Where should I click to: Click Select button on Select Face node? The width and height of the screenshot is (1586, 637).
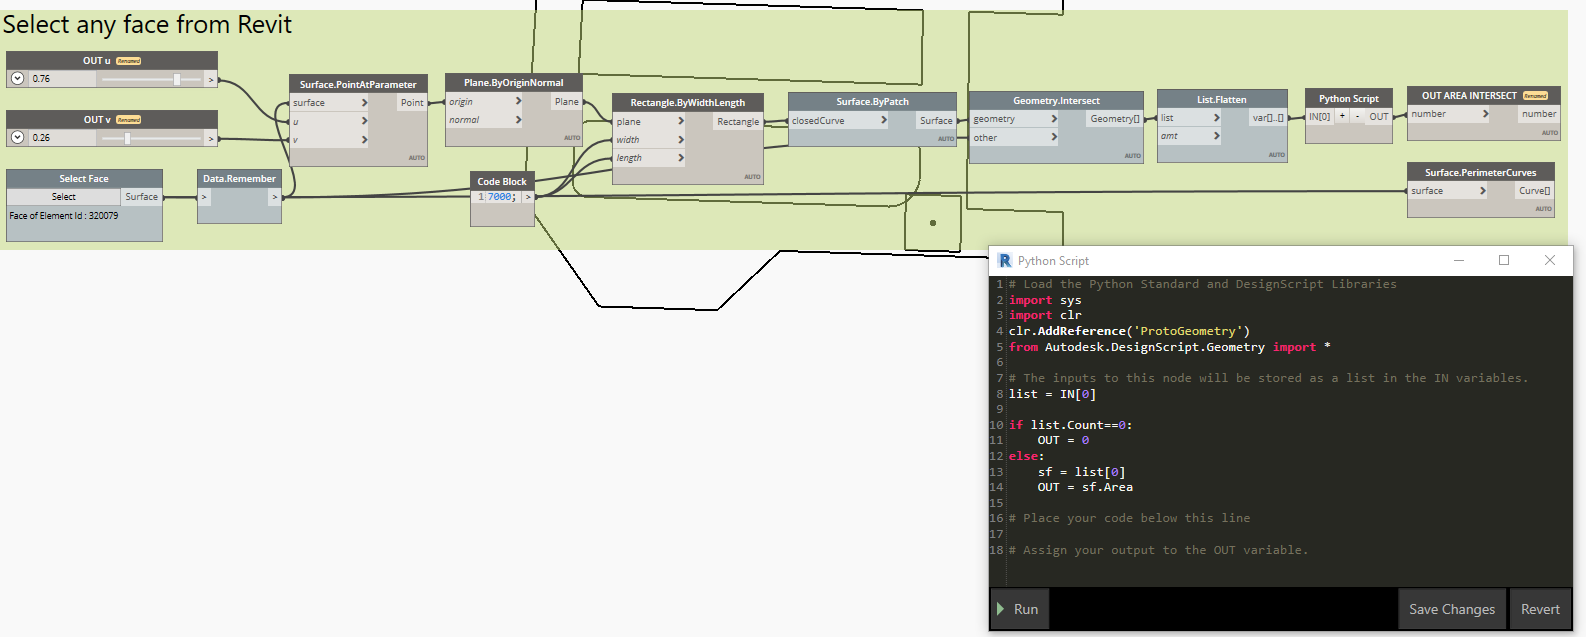(64, 197)
